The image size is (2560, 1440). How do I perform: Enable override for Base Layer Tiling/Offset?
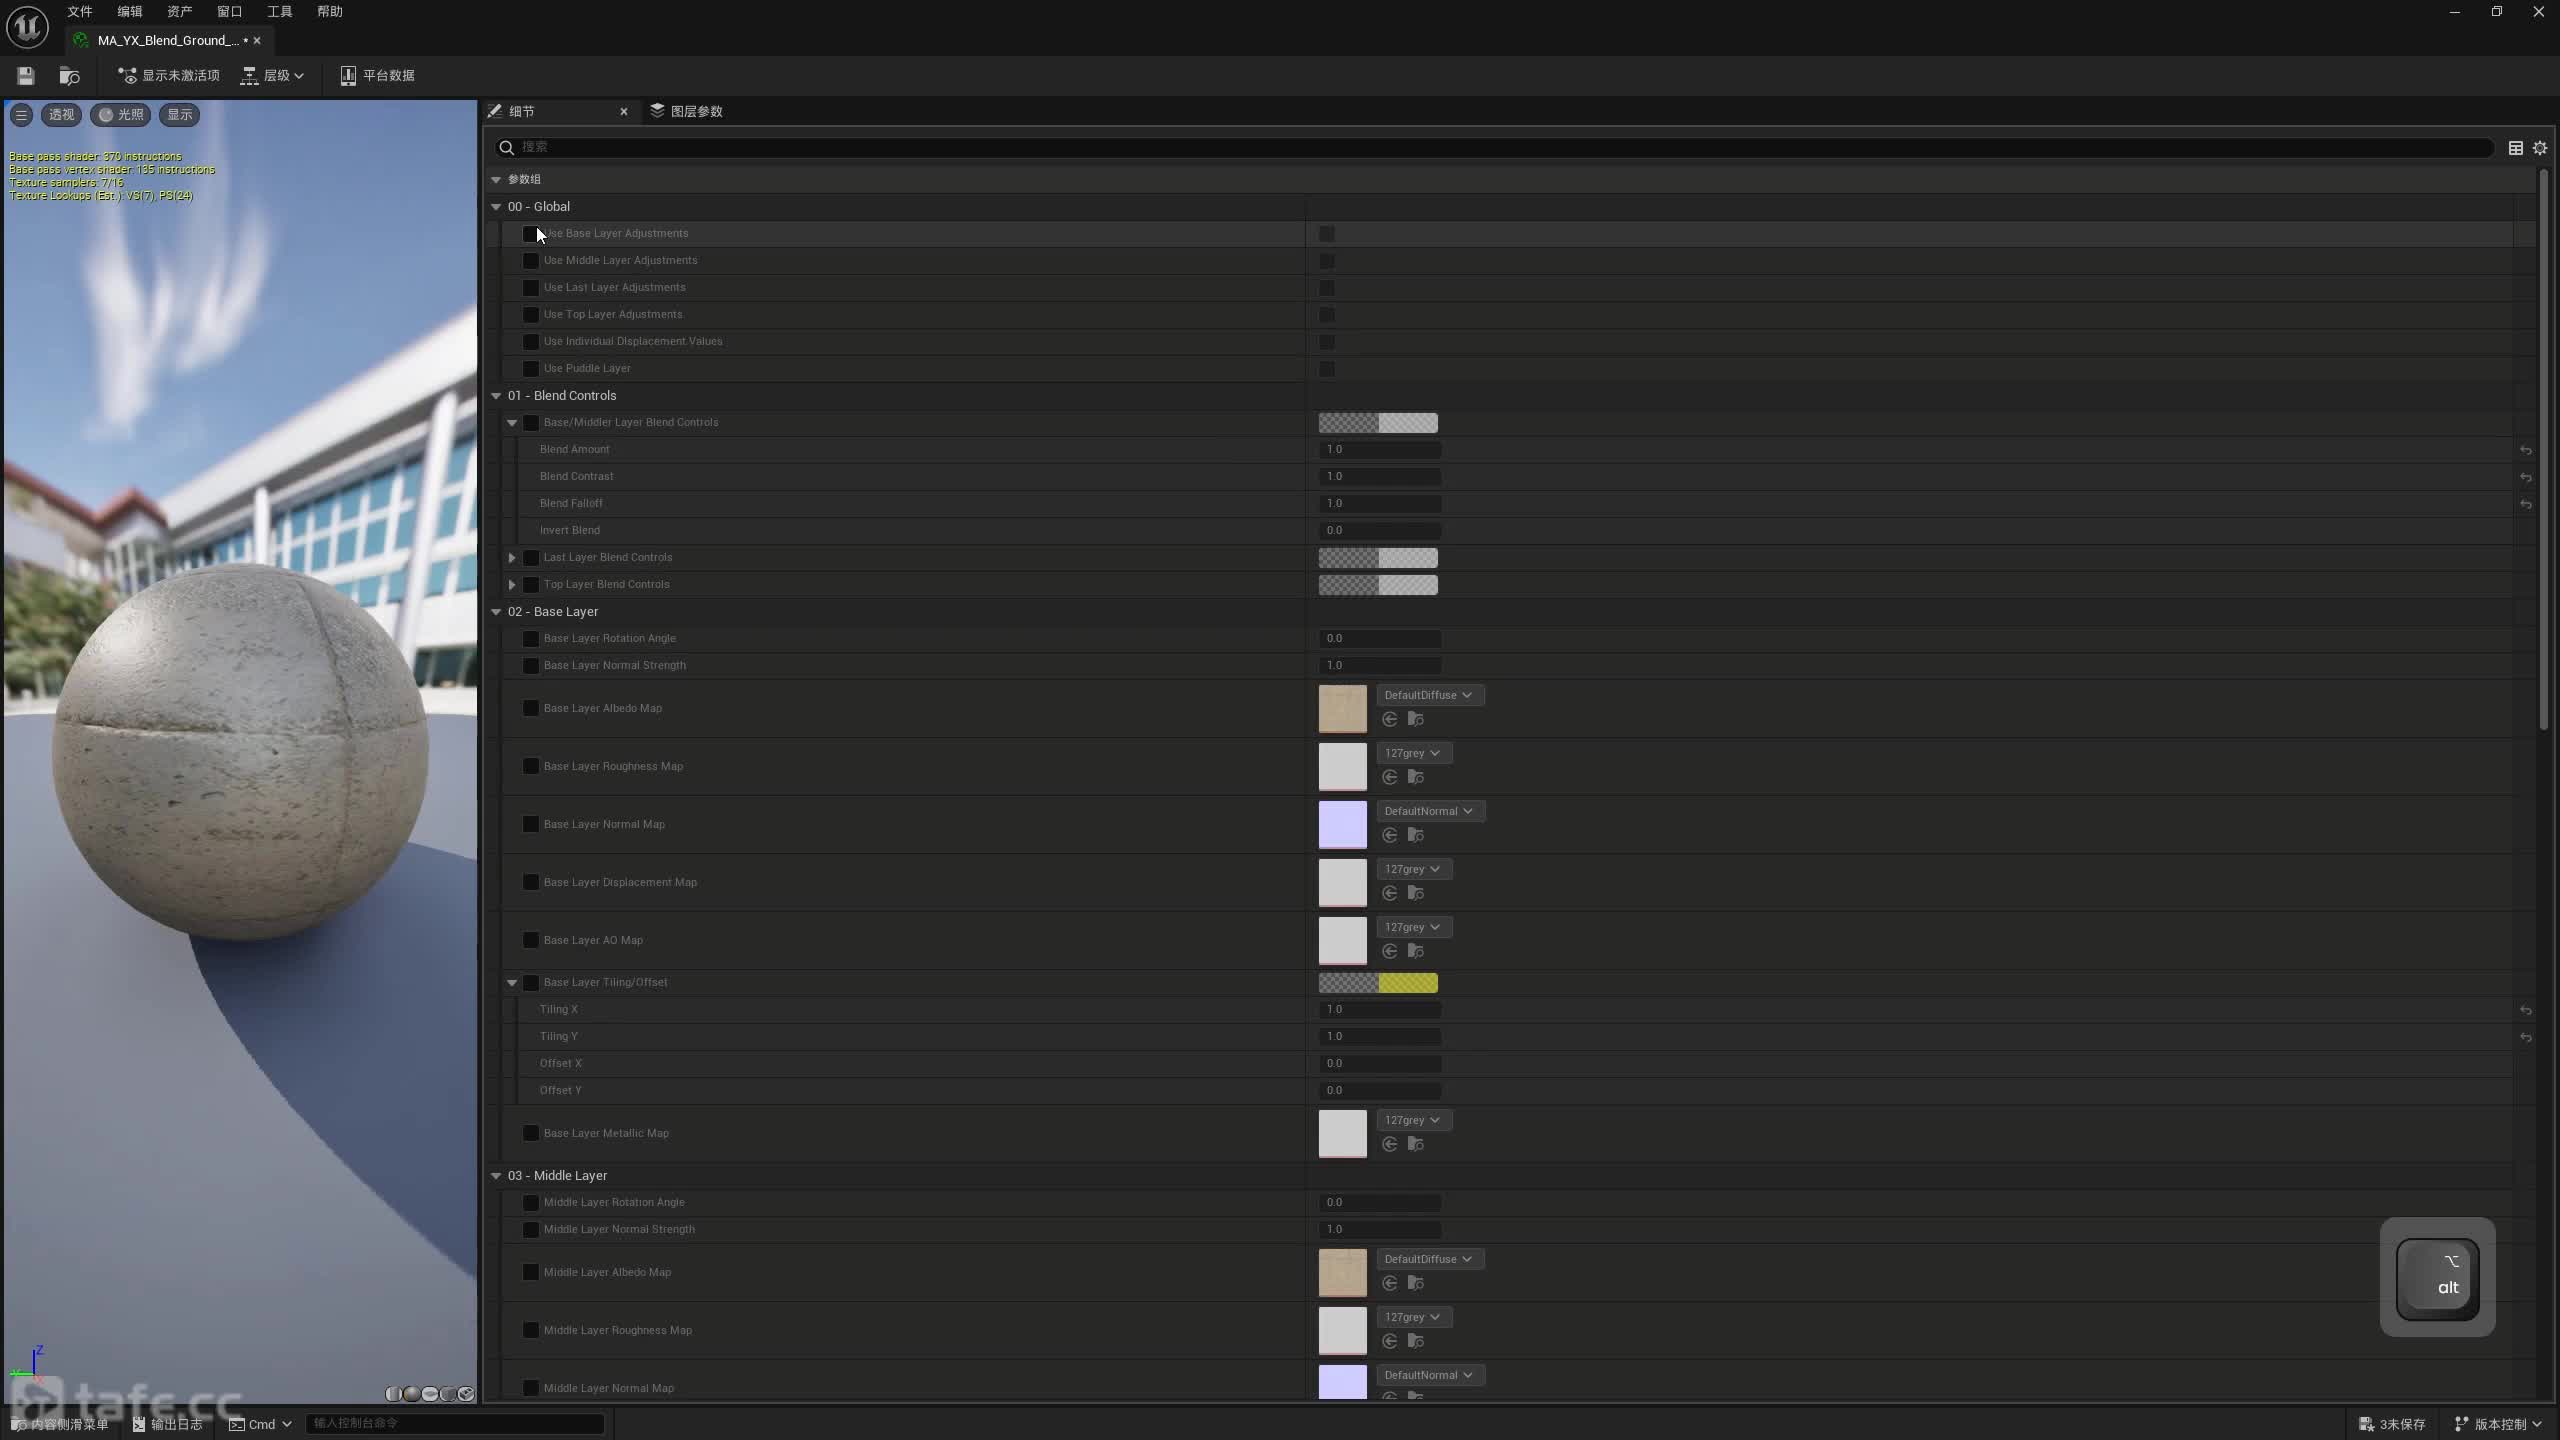531,983
